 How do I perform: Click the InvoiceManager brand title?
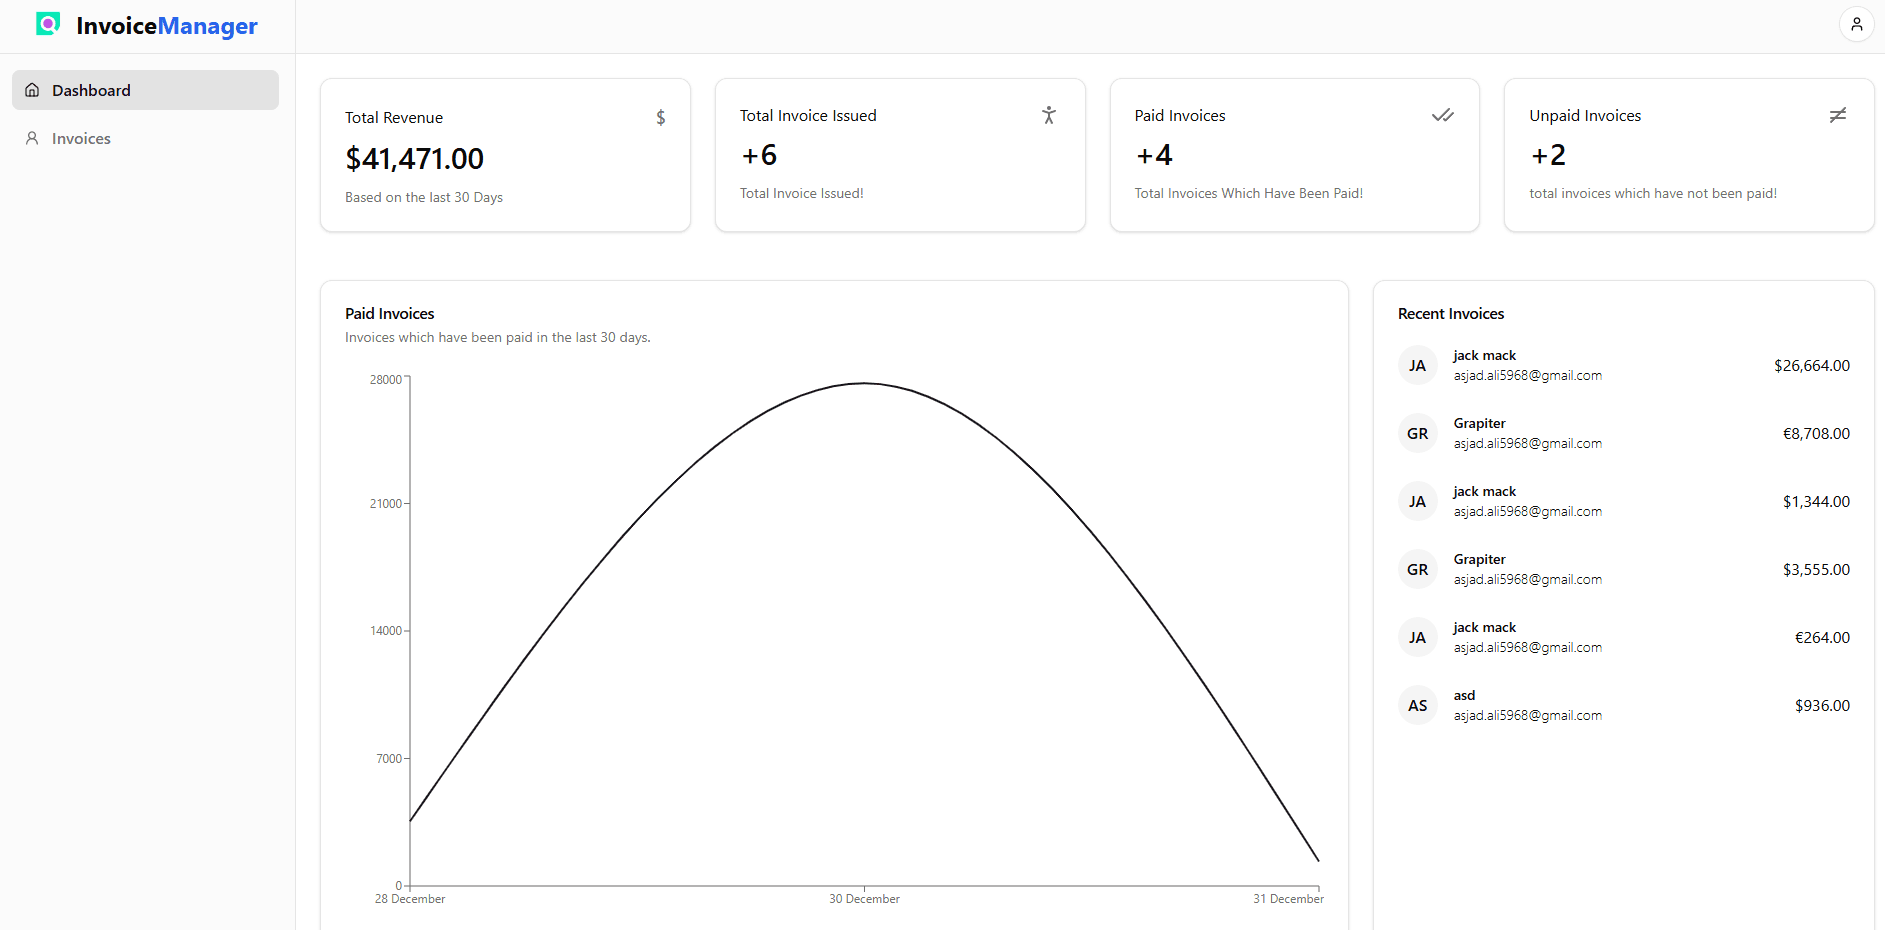(x=167, y=26)
